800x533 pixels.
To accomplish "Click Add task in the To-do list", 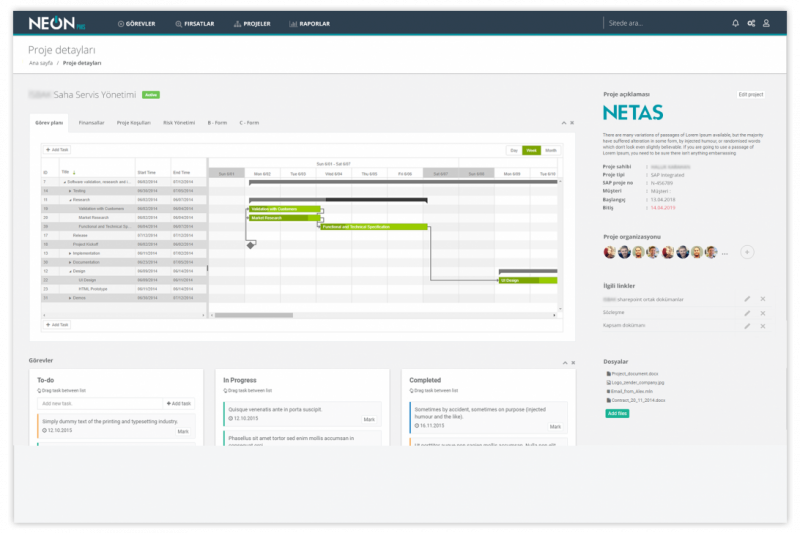I will pyautogui.click(x=179, y=403).
